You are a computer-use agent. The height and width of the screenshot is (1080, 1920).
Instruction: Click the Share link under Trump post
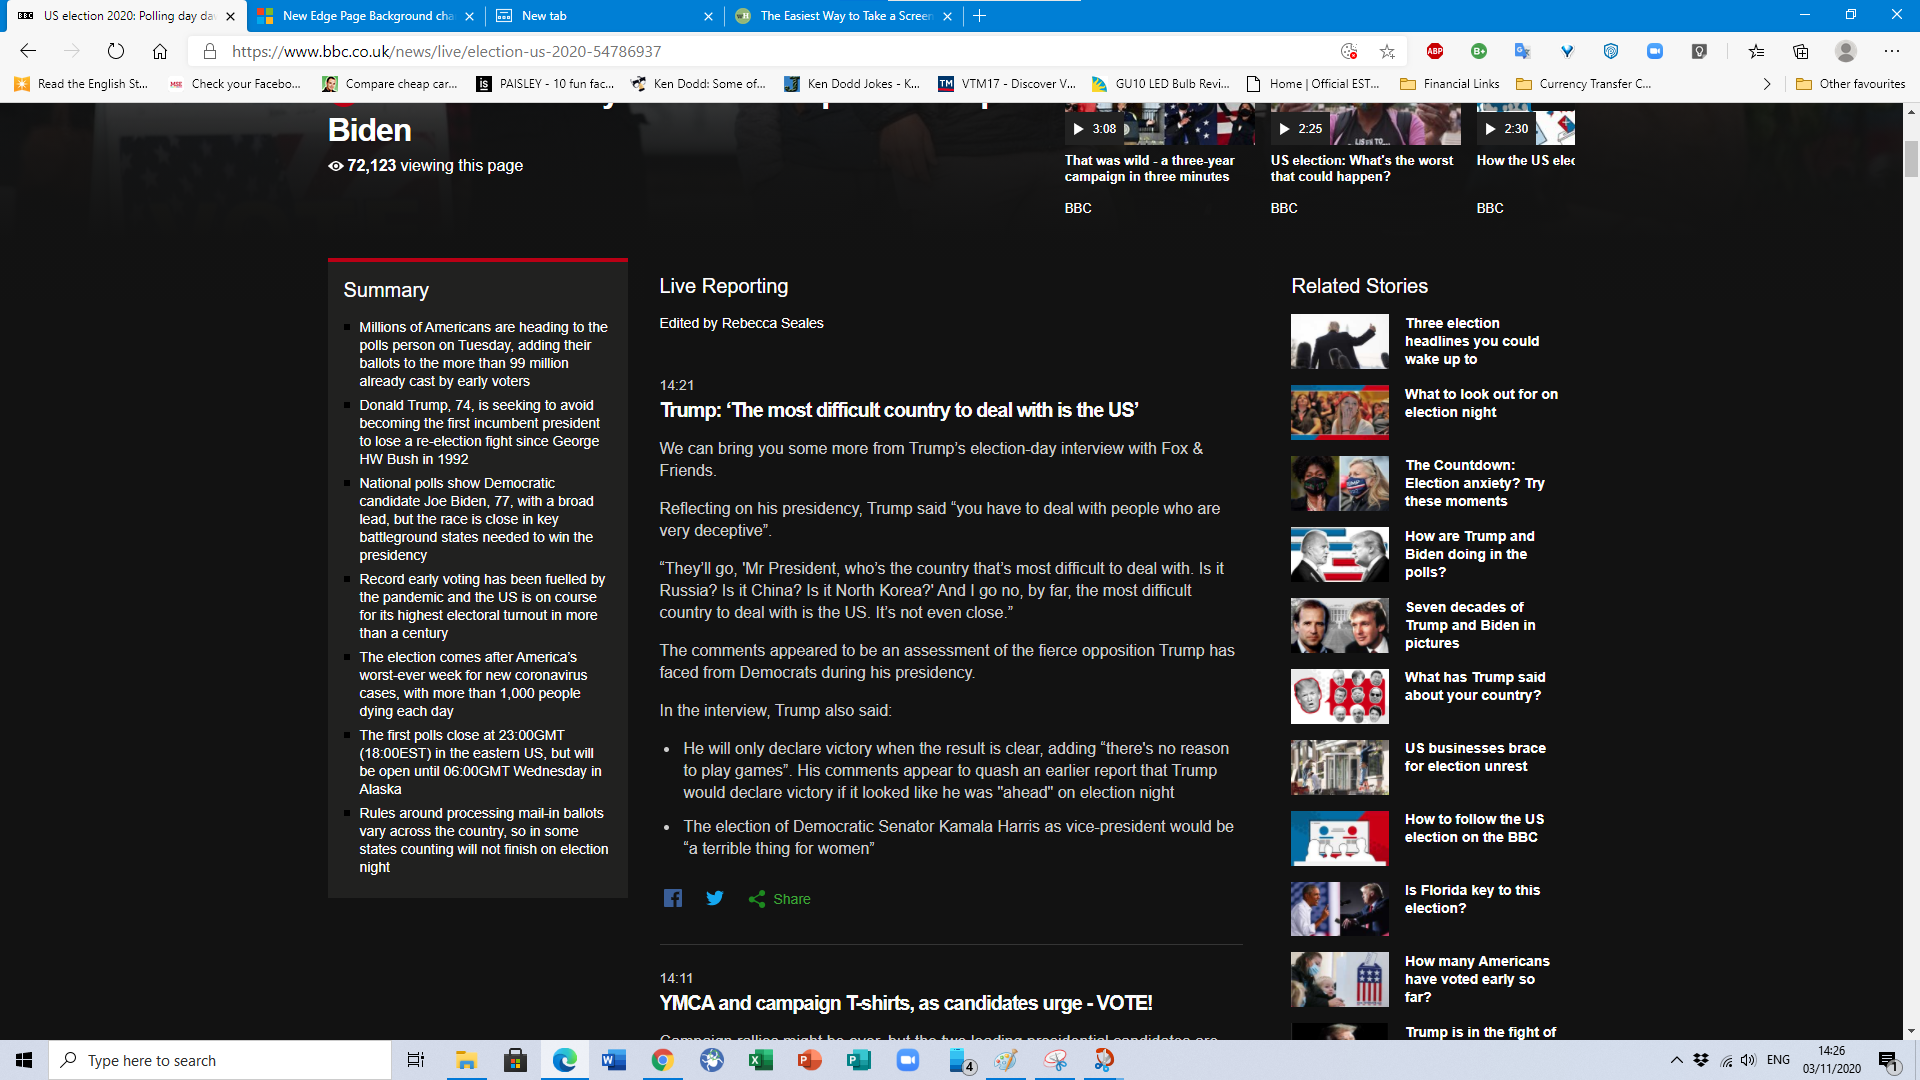(780, 899)
